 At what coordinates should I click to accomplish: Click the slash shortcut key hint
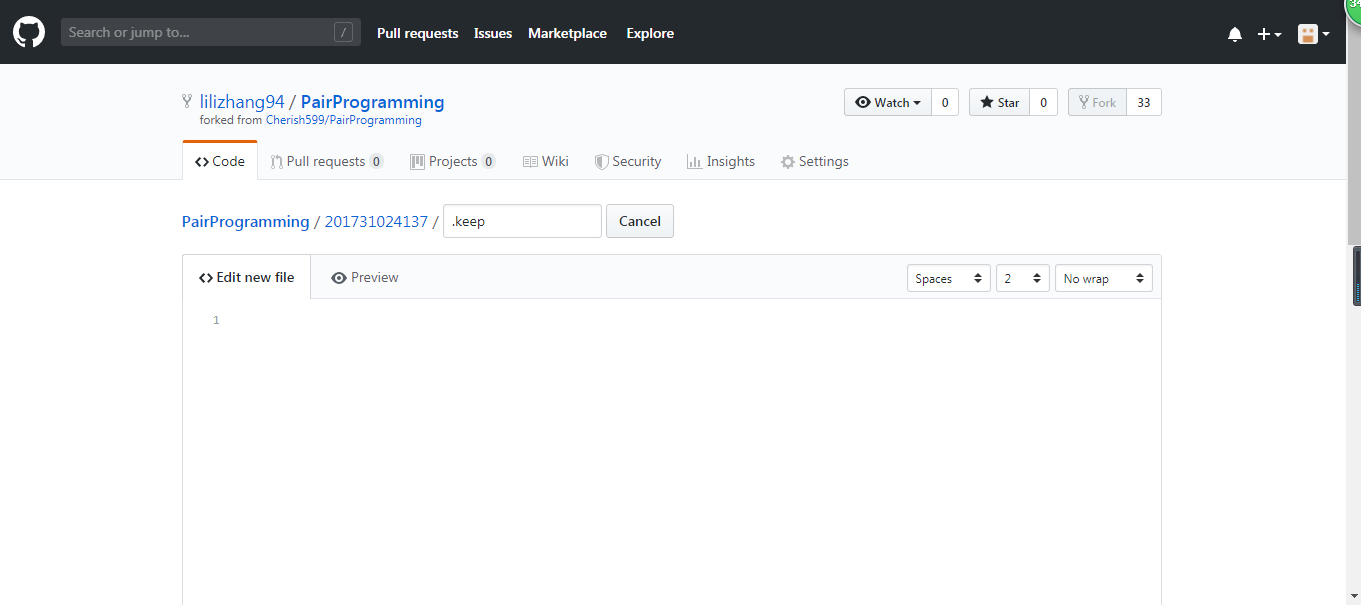343,33
